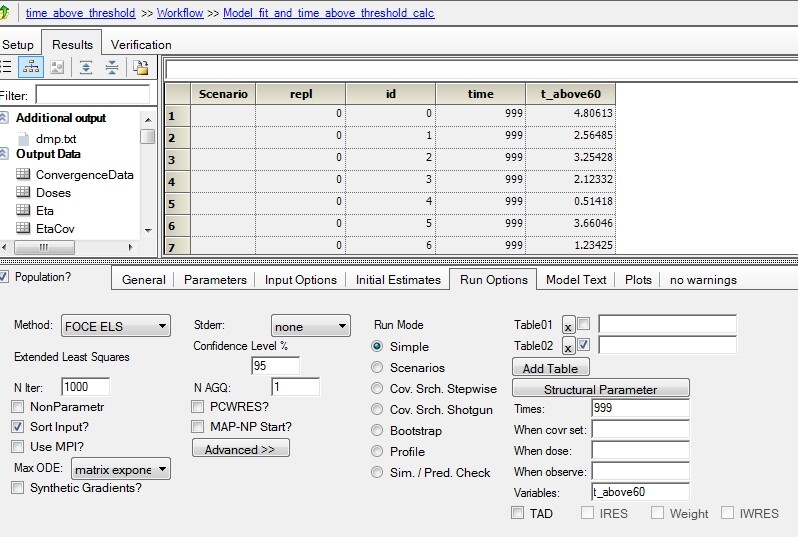798x537 pixels.
Task: Open the Max ODE matrix exponent dropdown
Action: 121,469
